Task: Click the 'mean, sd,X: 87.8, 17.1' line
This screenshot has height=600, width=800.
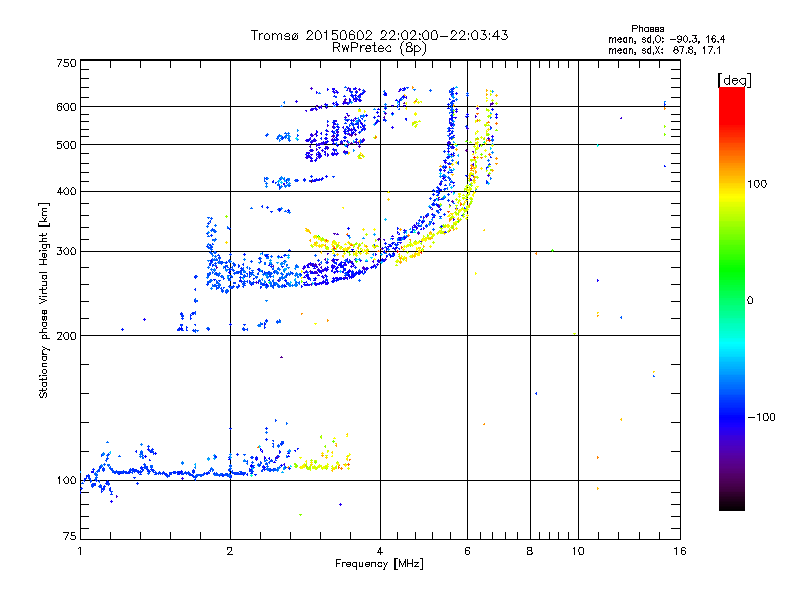Action: click(x=664, y=50)
